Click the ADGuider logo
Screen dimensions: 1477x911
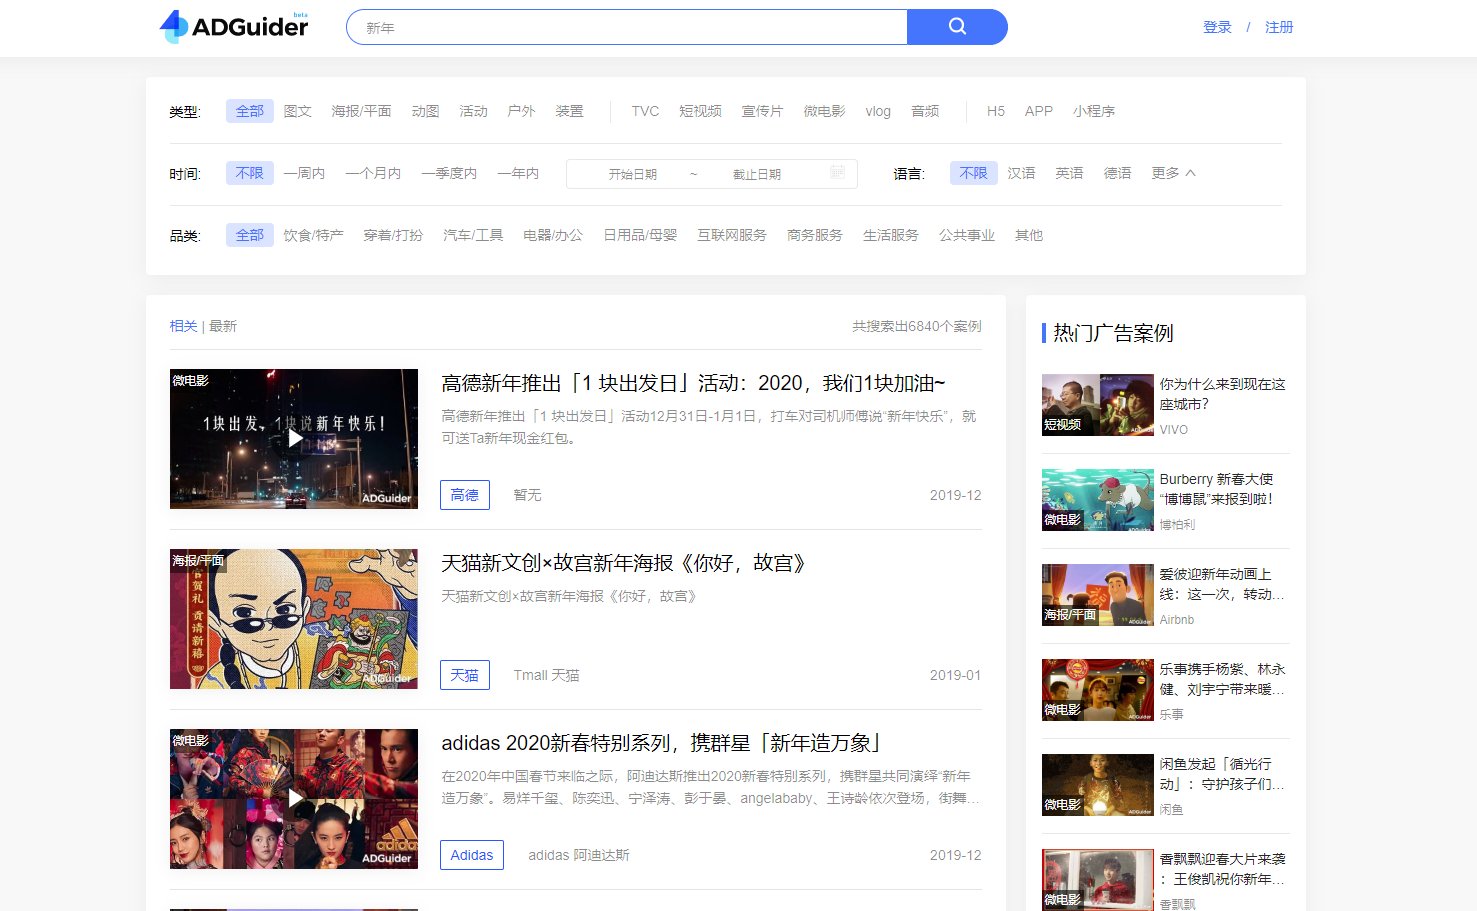pos(232,27)
